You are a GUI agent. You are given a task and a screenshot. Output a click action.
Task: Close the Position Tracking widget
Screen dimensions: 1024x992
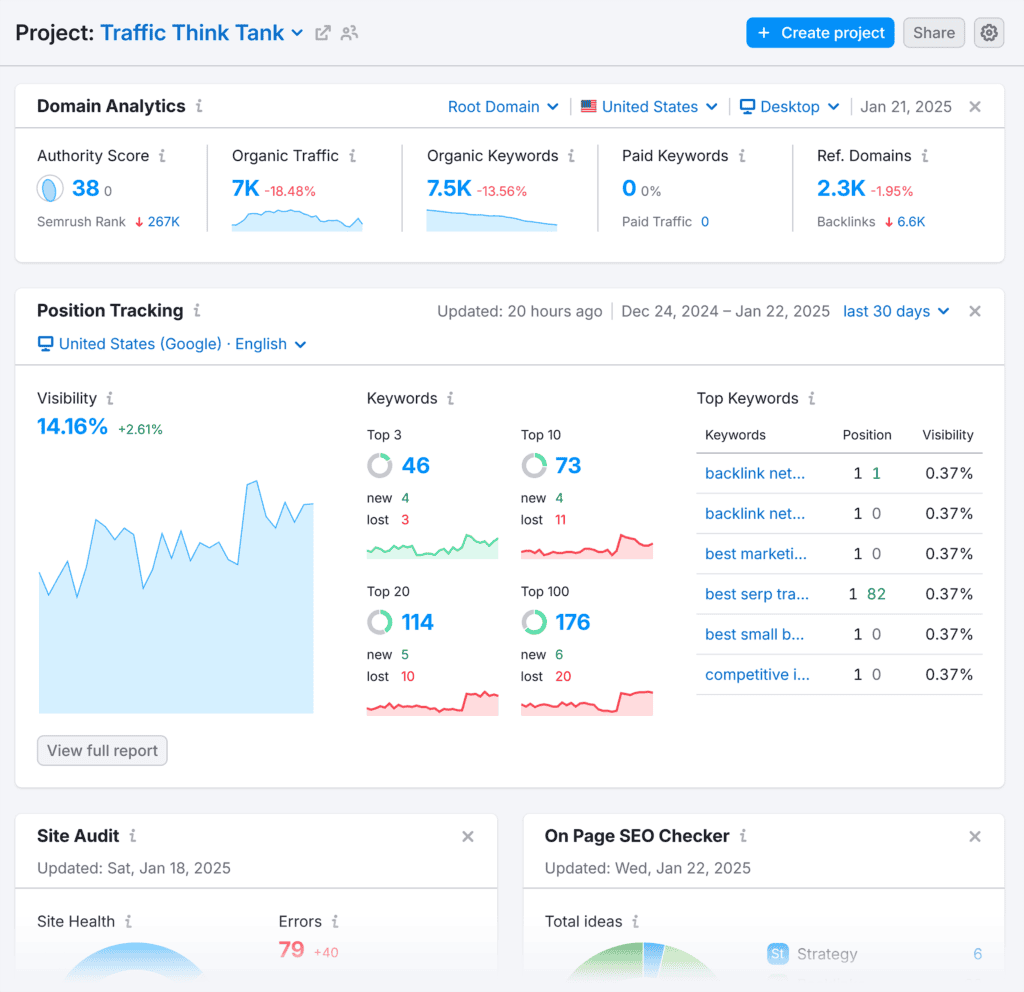pyautogui.click(x=975, y=311)
